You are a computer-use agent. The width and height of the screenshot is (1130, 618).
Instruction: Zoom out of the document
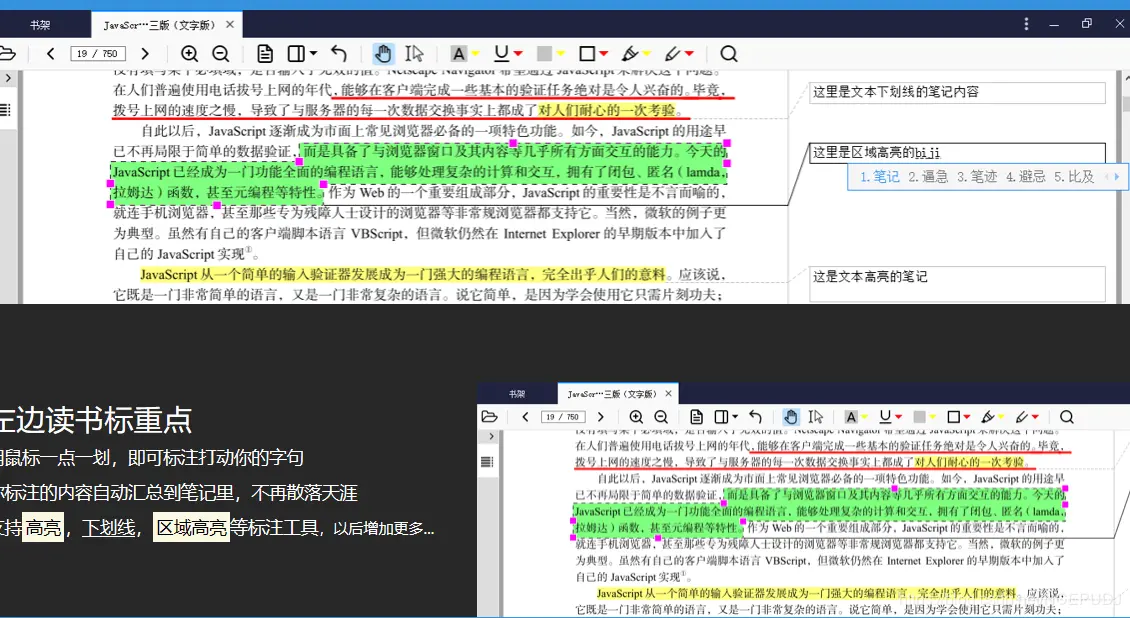point(221,54)
